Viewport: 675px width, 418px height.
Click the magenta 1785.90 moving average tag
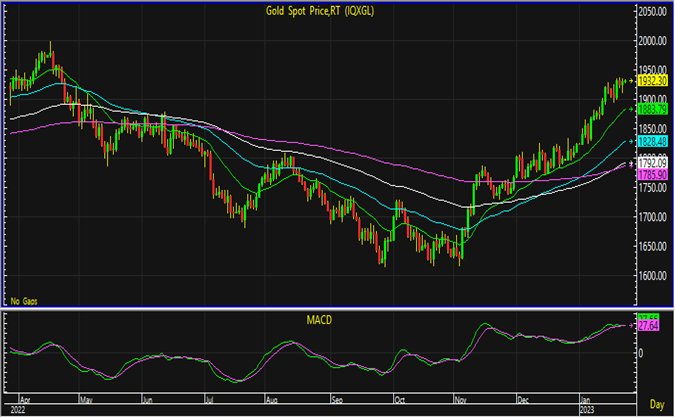pos(652,174)
